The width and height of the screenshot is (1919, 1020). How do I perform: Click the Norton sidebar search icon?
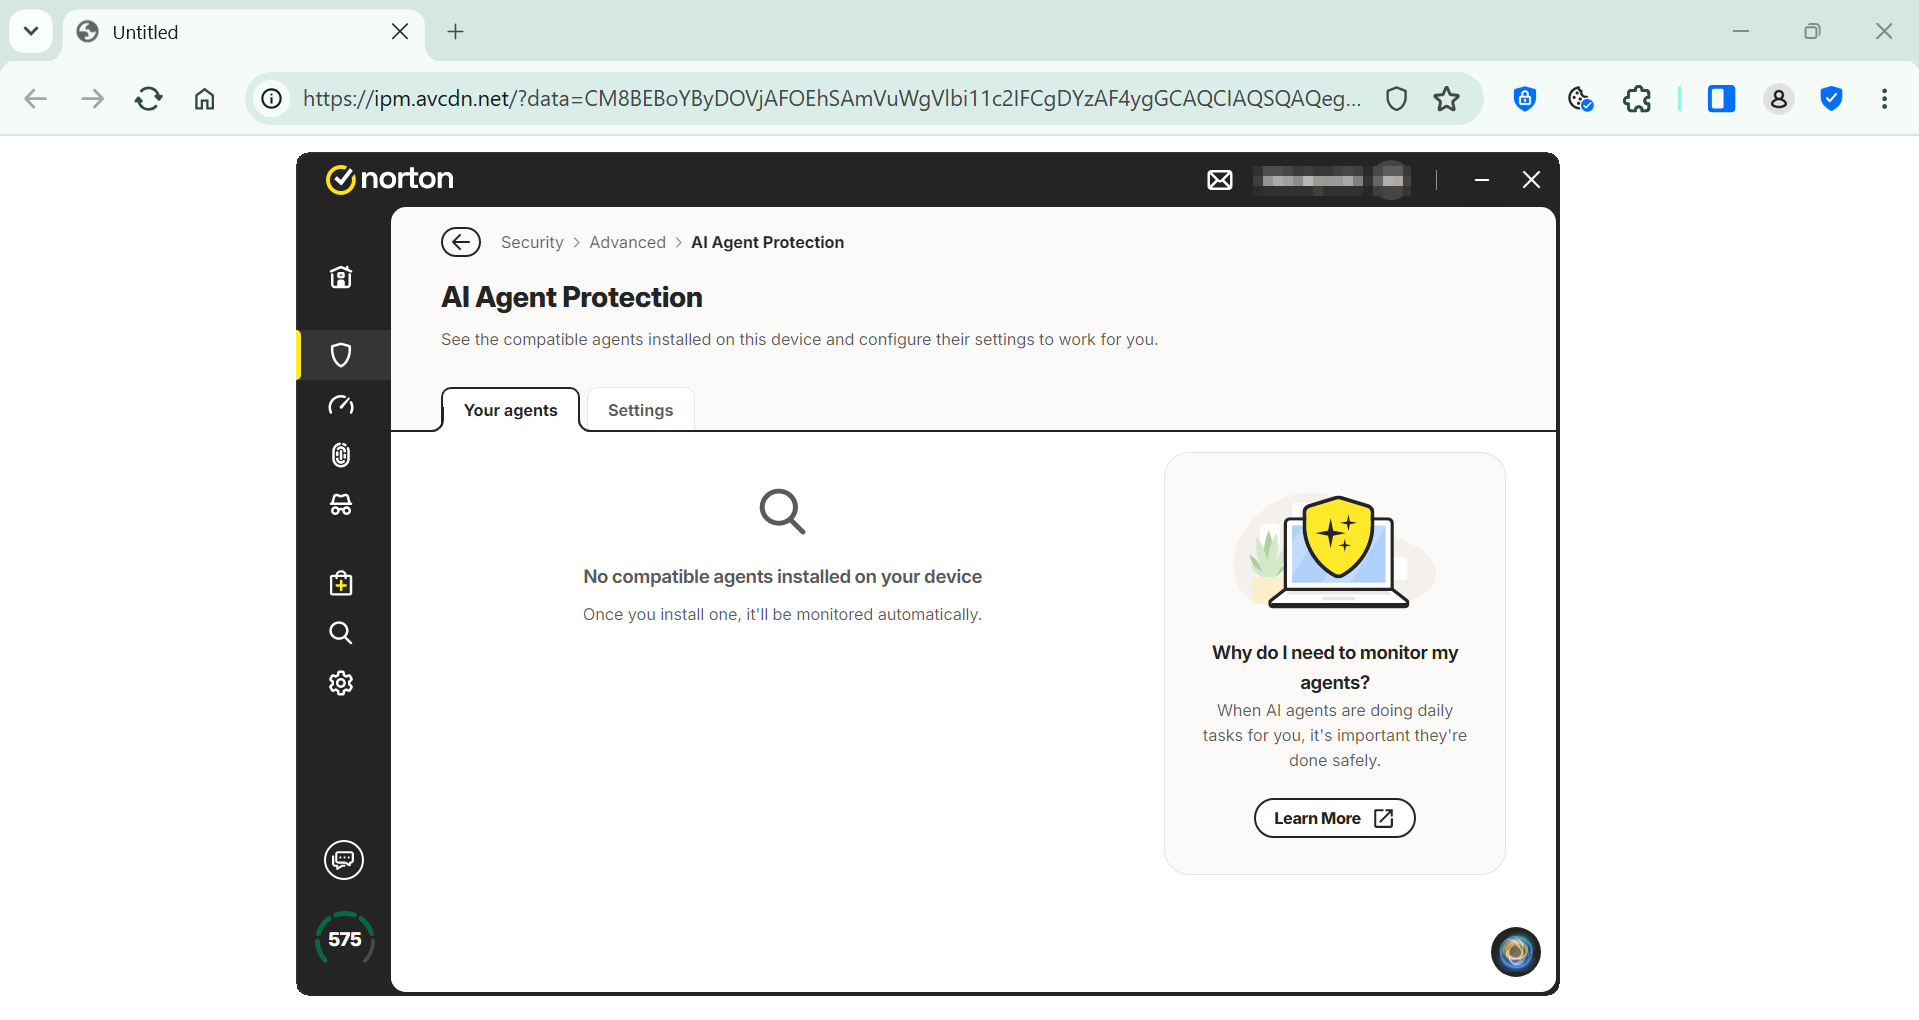[x=341, y=633]
